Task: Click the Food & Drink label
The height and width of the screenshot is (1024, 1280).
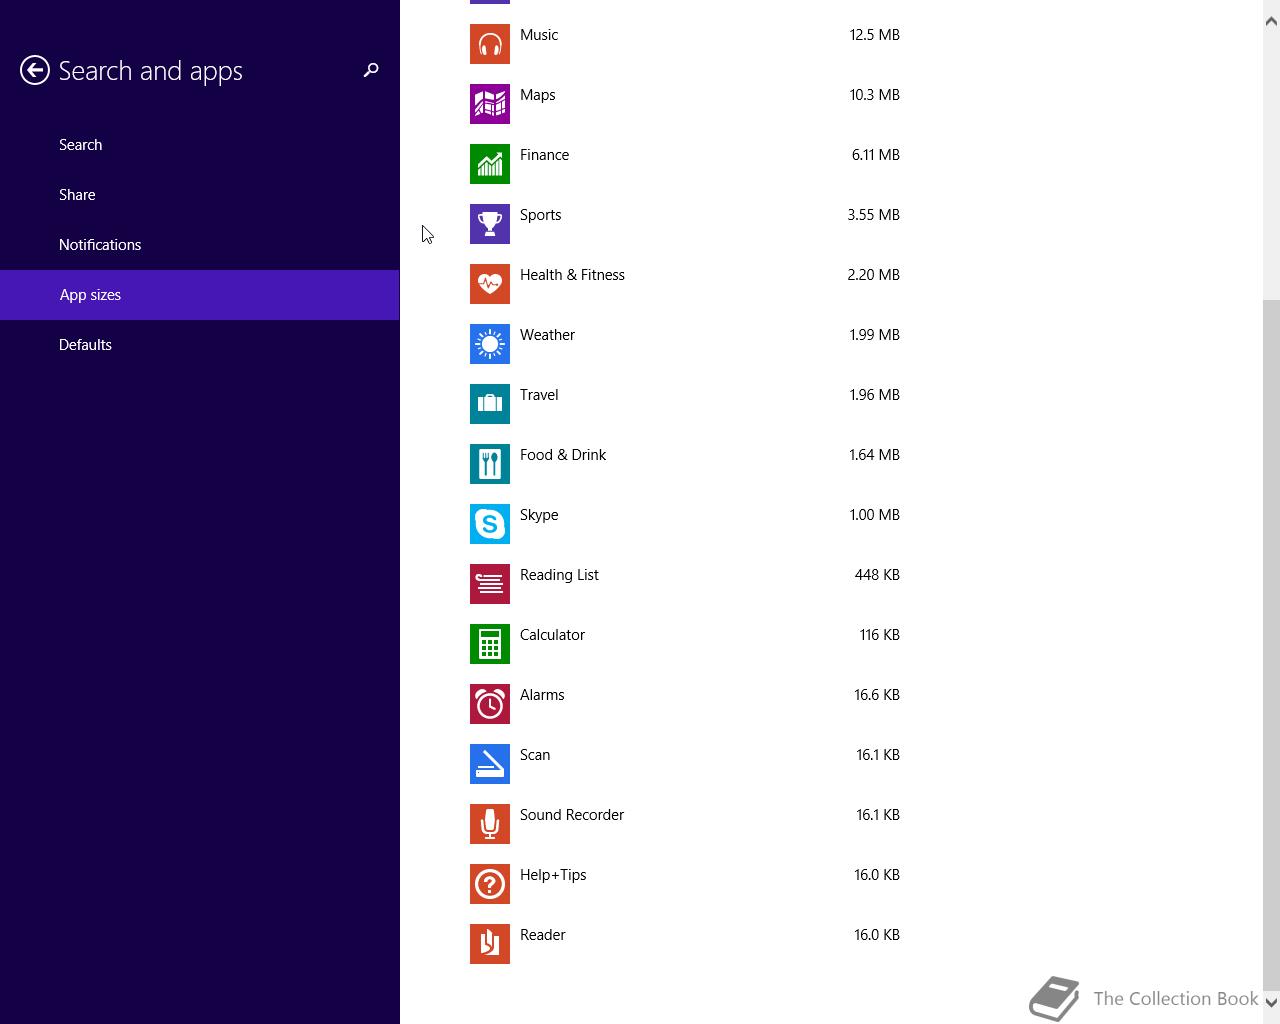Action: point(563,455)
